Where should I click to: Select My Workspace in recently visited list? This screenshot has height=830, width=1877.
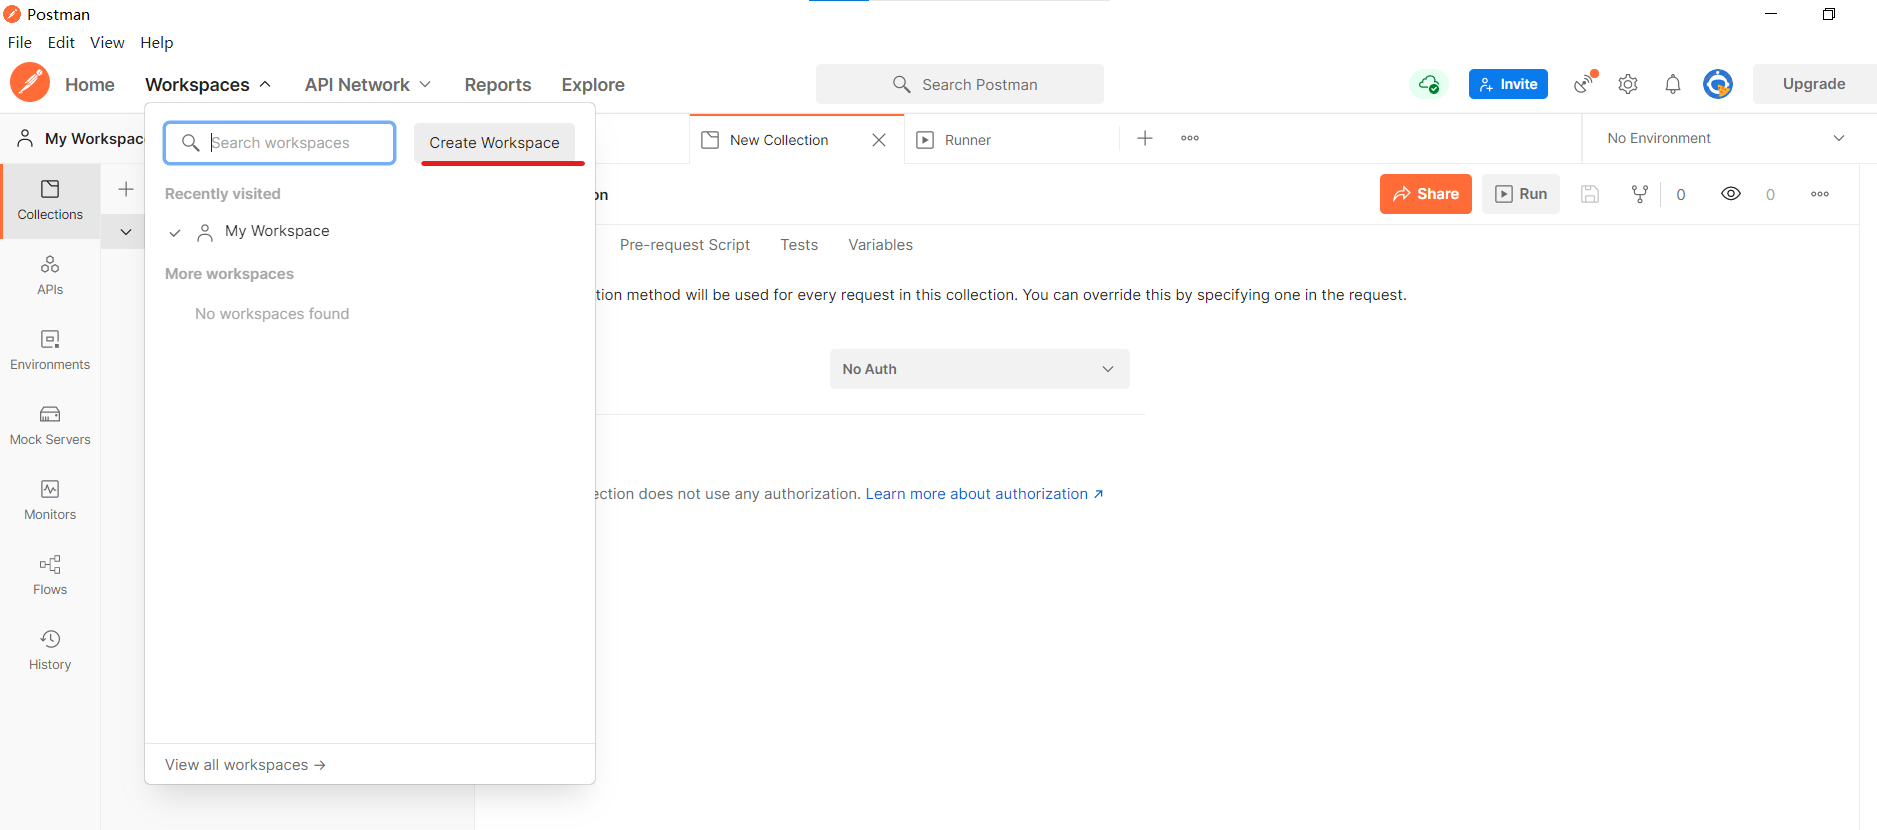(x=277, y=231)
